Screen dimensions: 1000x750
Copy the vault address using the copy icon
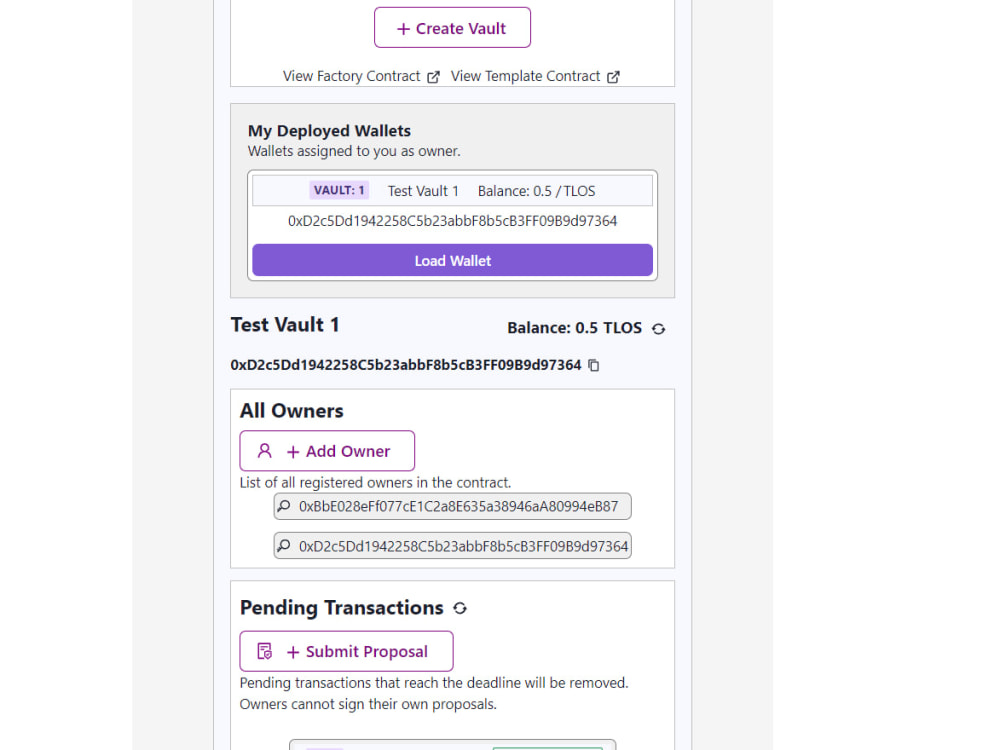(x=594, y=365)
